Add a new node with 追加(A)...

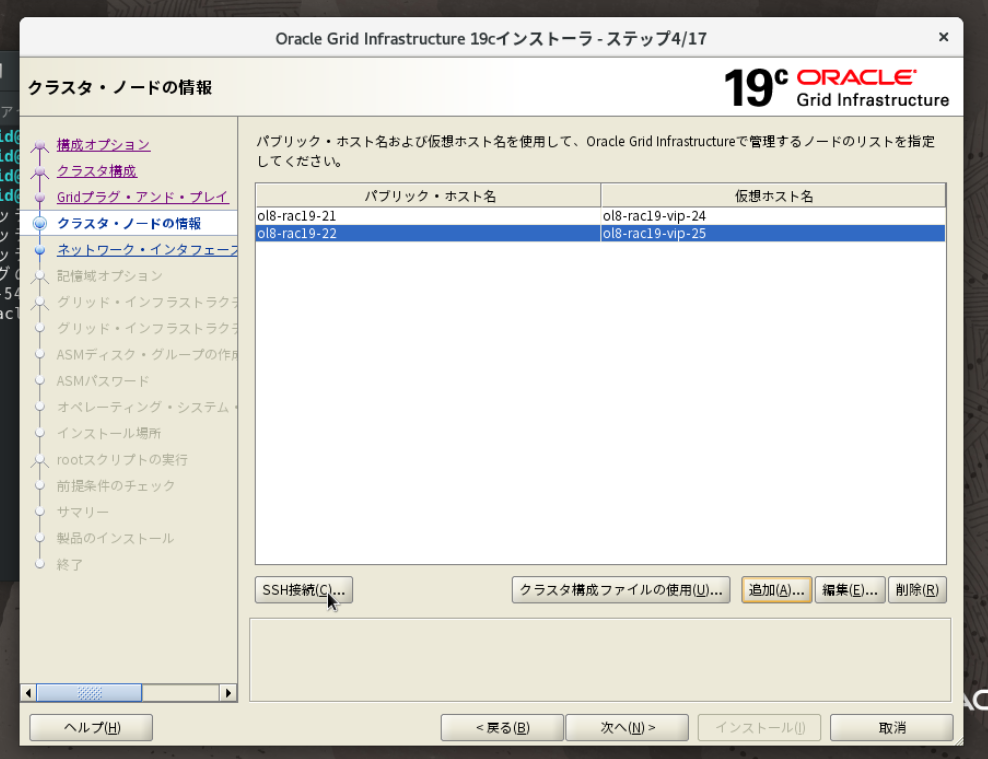(x=776, y=590)
